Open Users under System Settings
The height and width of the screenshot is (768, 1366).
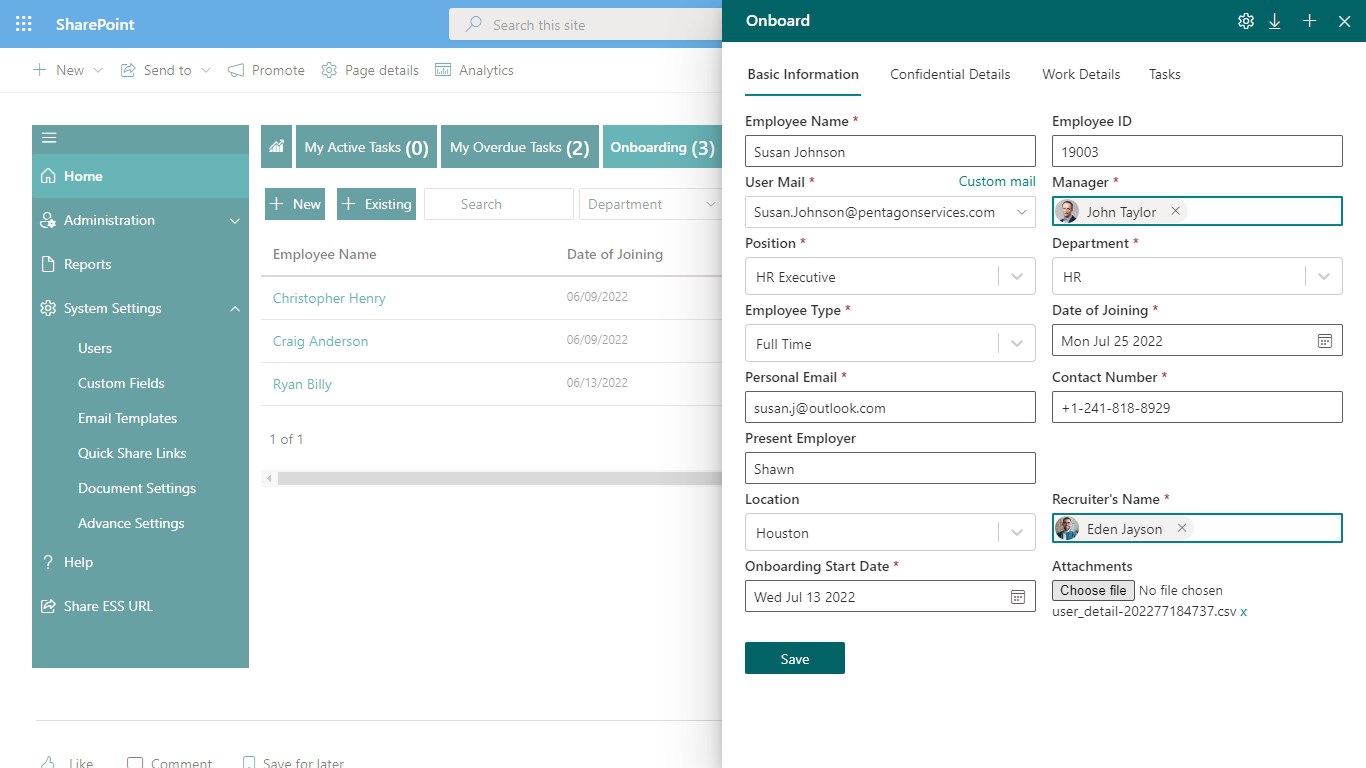[x=95, y=348]
